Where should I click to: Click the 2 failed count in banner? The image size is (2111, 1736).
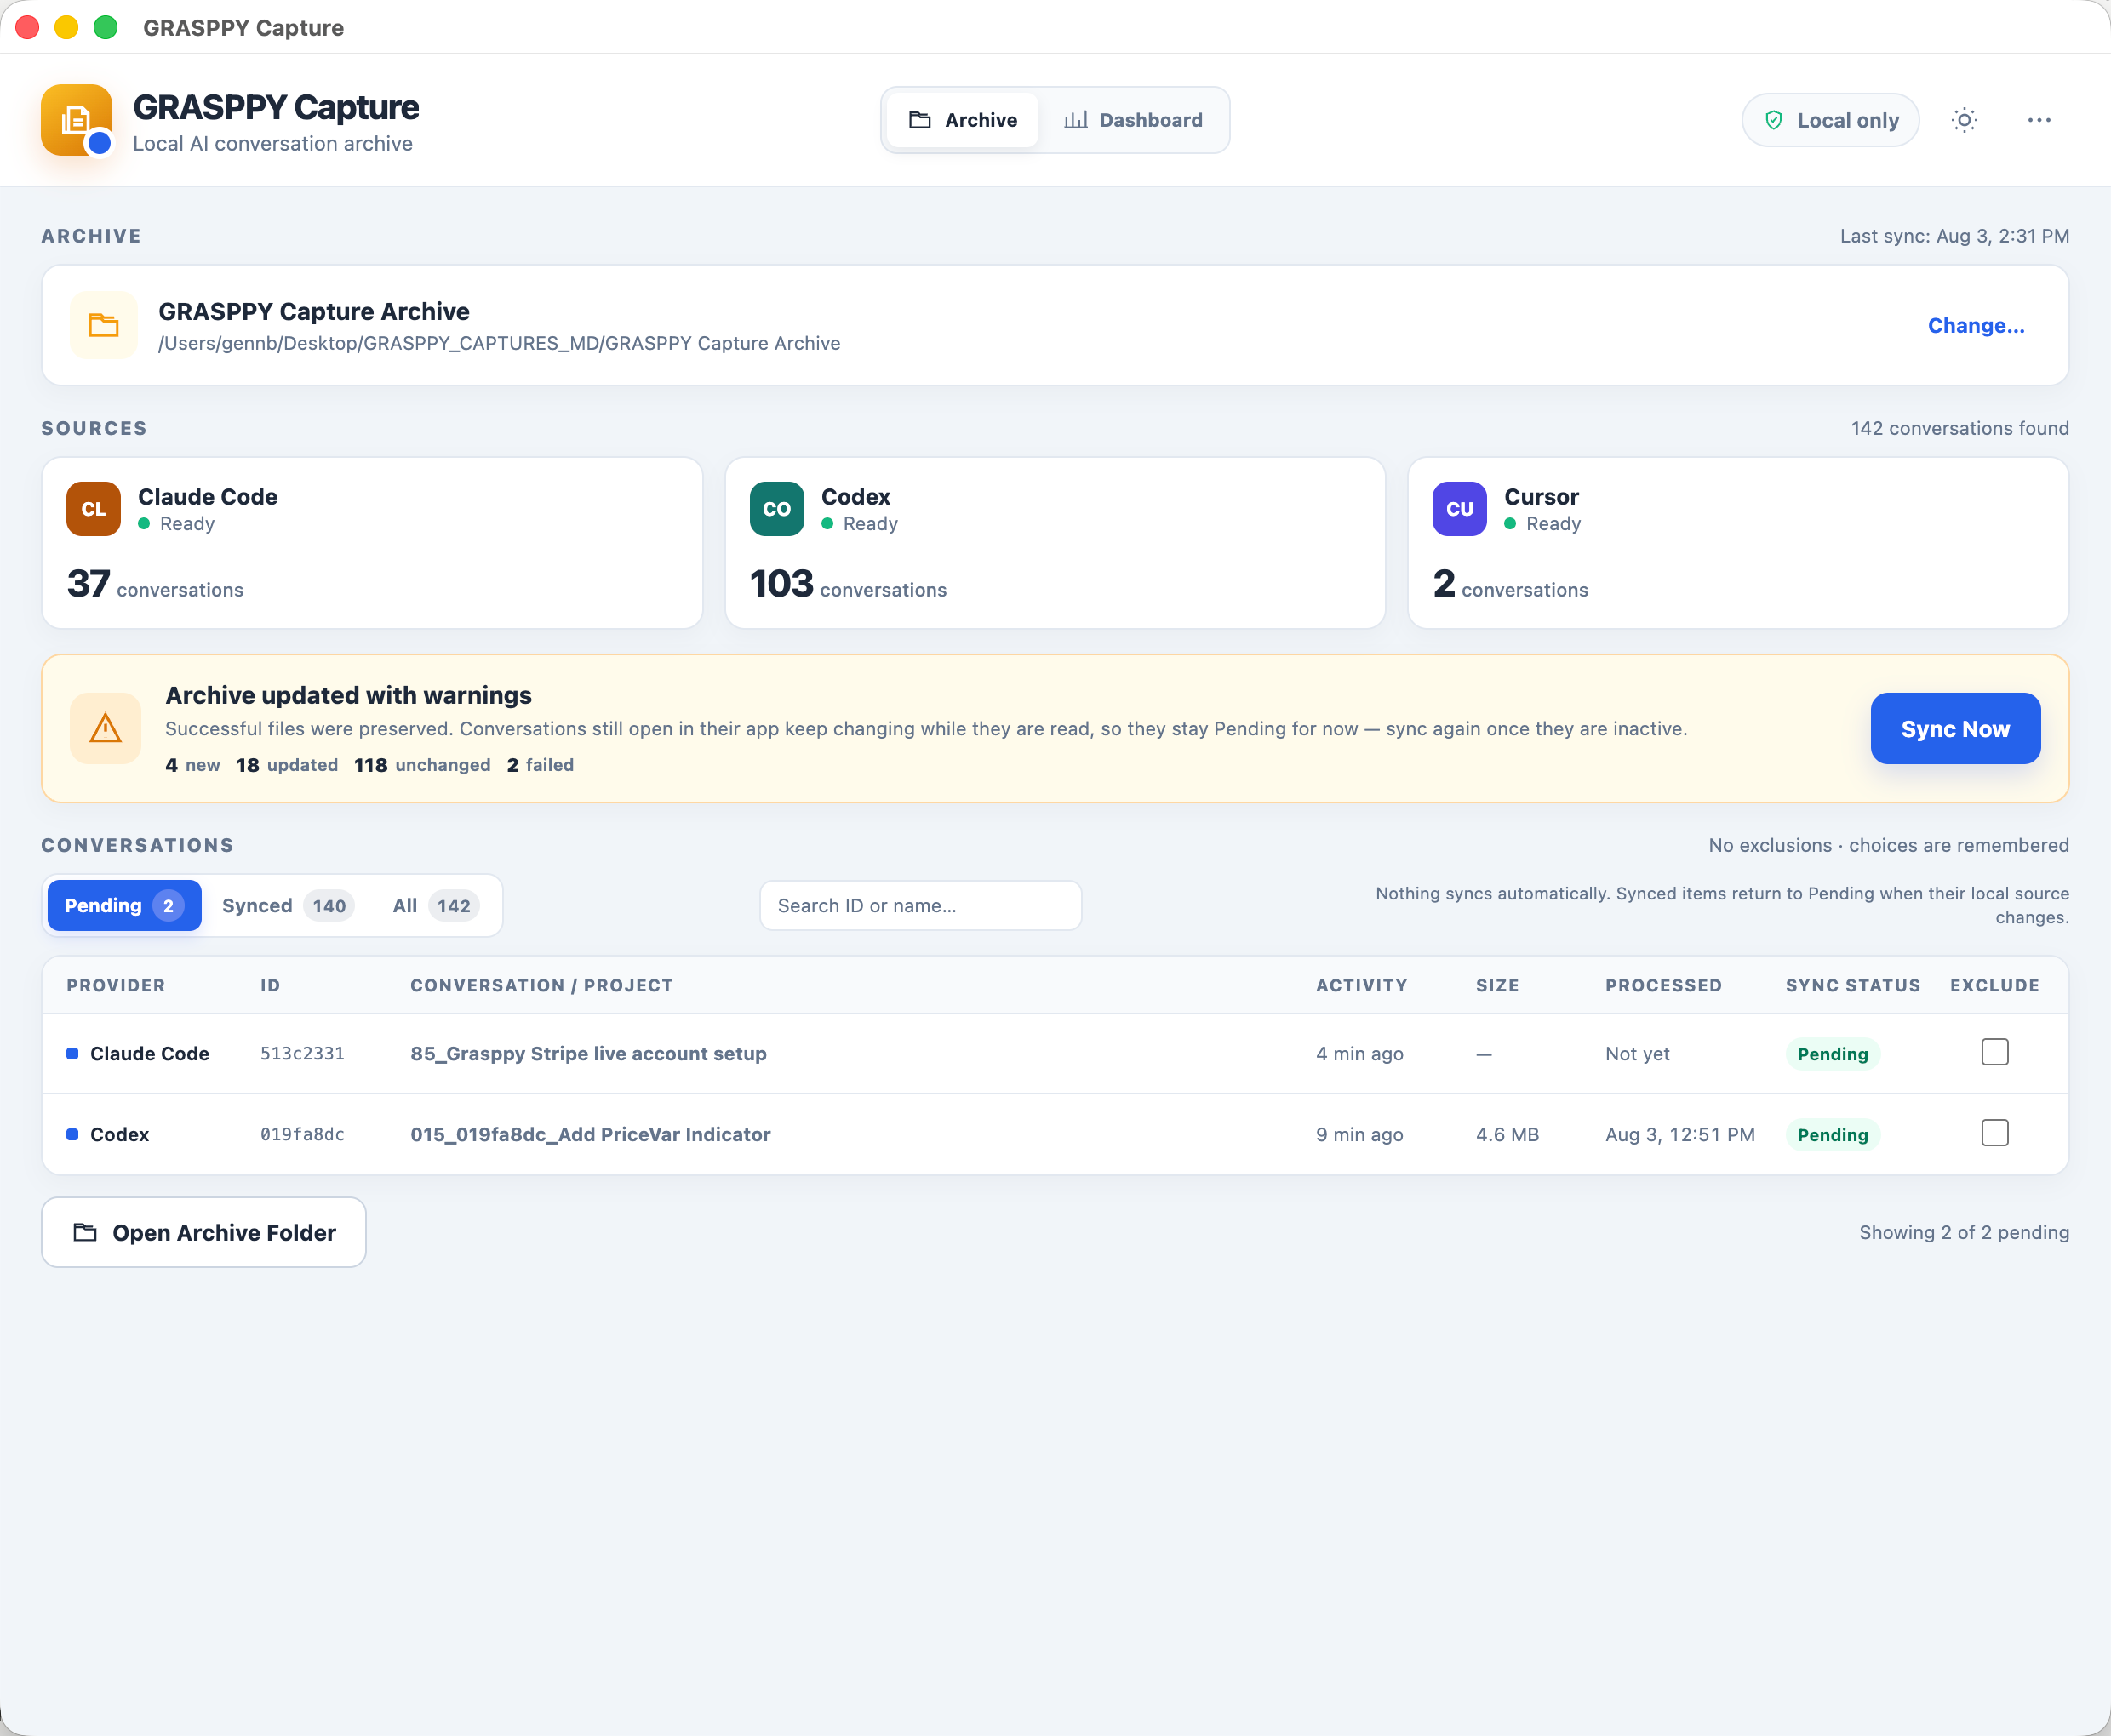540,765
